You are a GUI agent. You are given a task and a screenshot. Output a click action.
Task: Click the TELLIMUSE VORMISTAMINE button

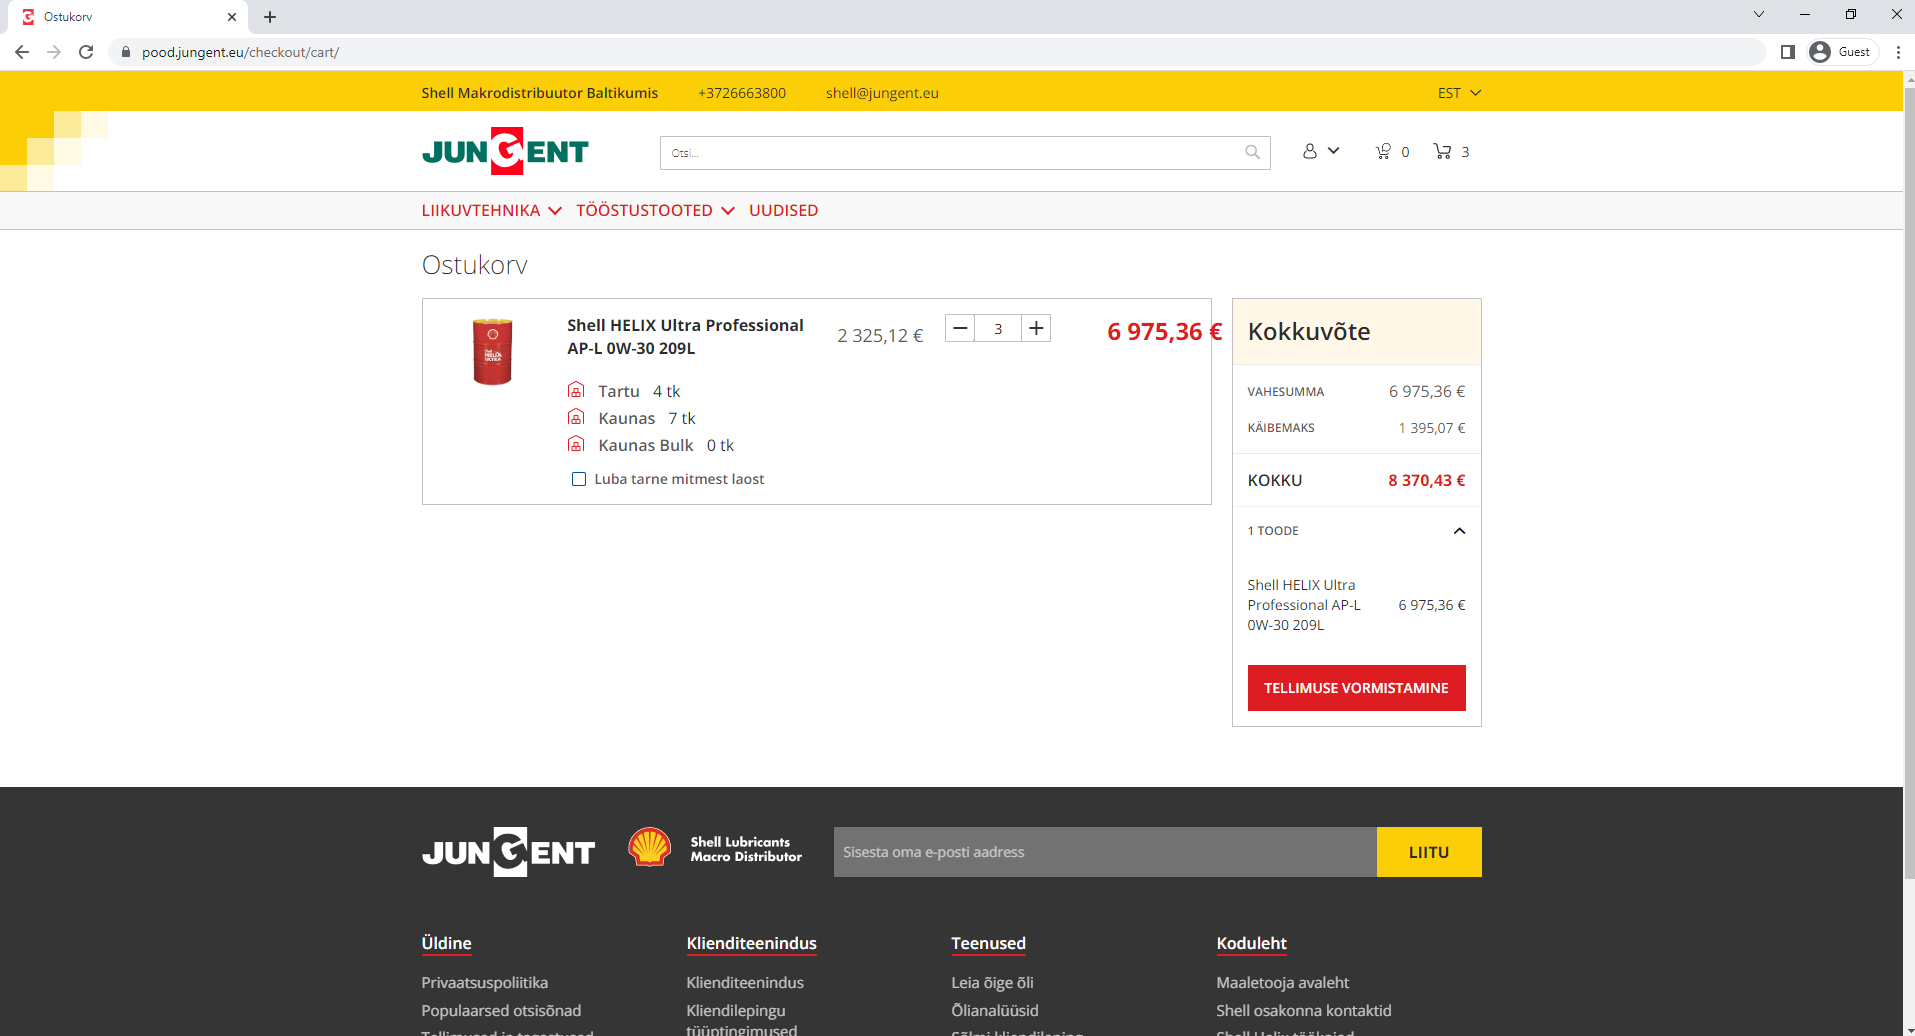[x=1356, y=688]
